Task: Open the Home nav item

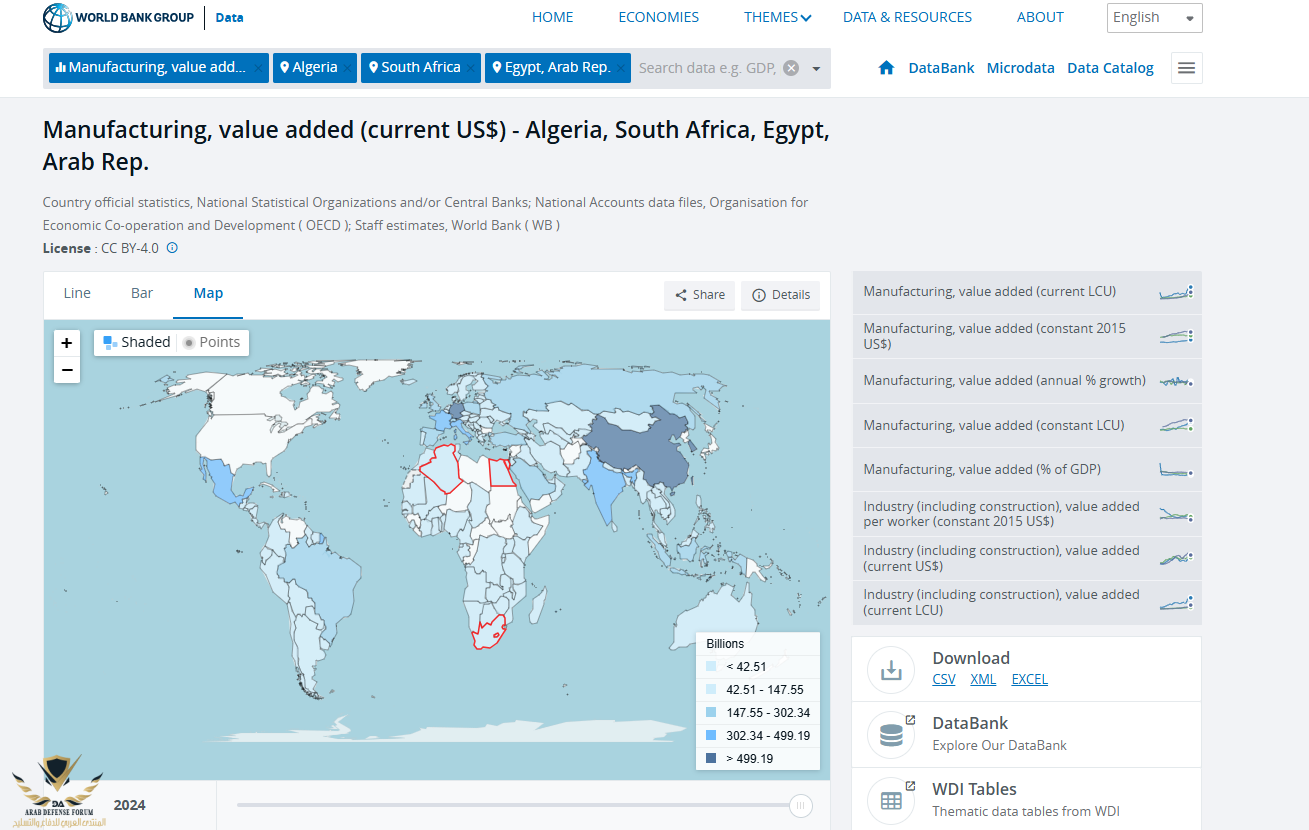Action: click(553, 17)
